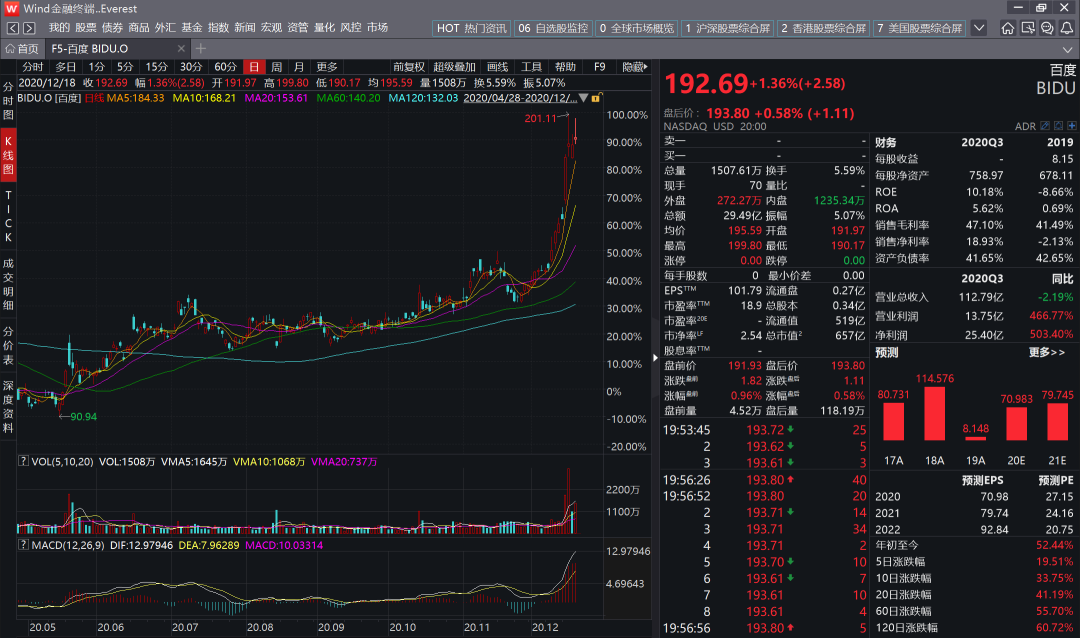
Task: Open the 超级叠加 overlay tool
Action: (455, 67)
